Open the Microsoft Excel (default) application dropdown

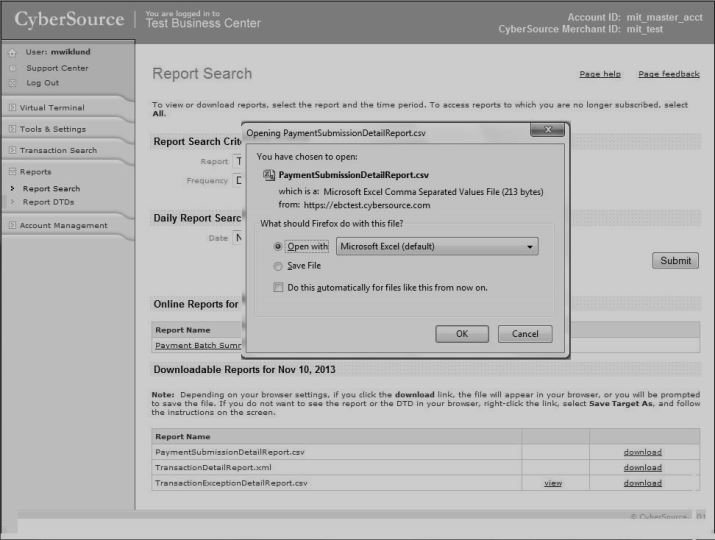(x=437, y=246)
